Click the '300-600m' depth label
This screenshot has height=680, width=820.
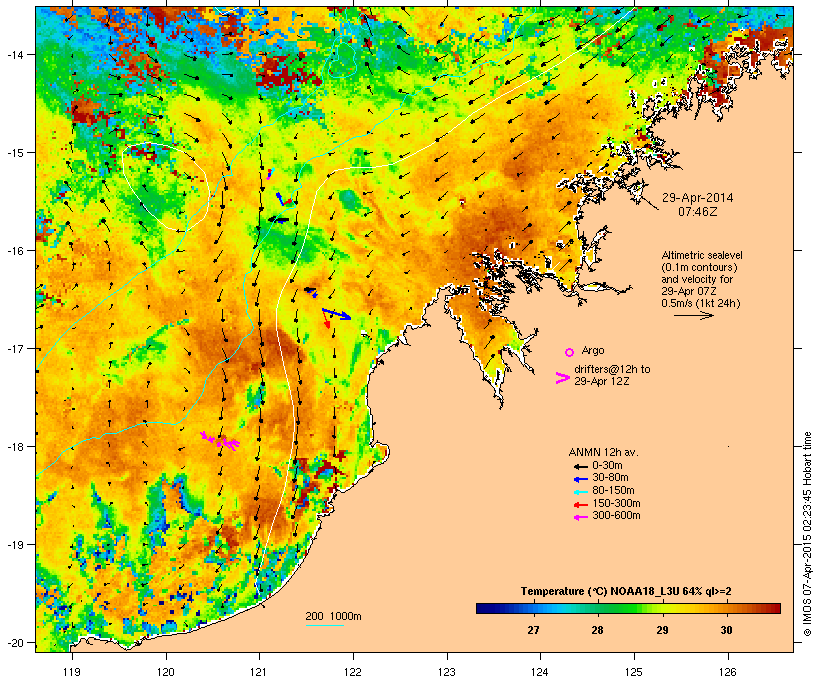click(616, 516)
